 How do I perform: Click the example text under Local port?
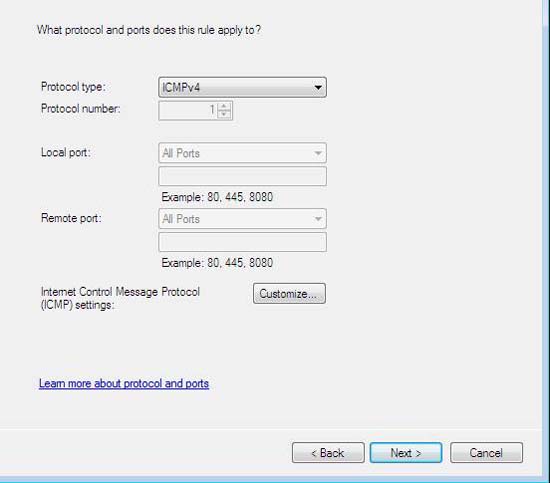pyautogui.click(x=217, y=197)
